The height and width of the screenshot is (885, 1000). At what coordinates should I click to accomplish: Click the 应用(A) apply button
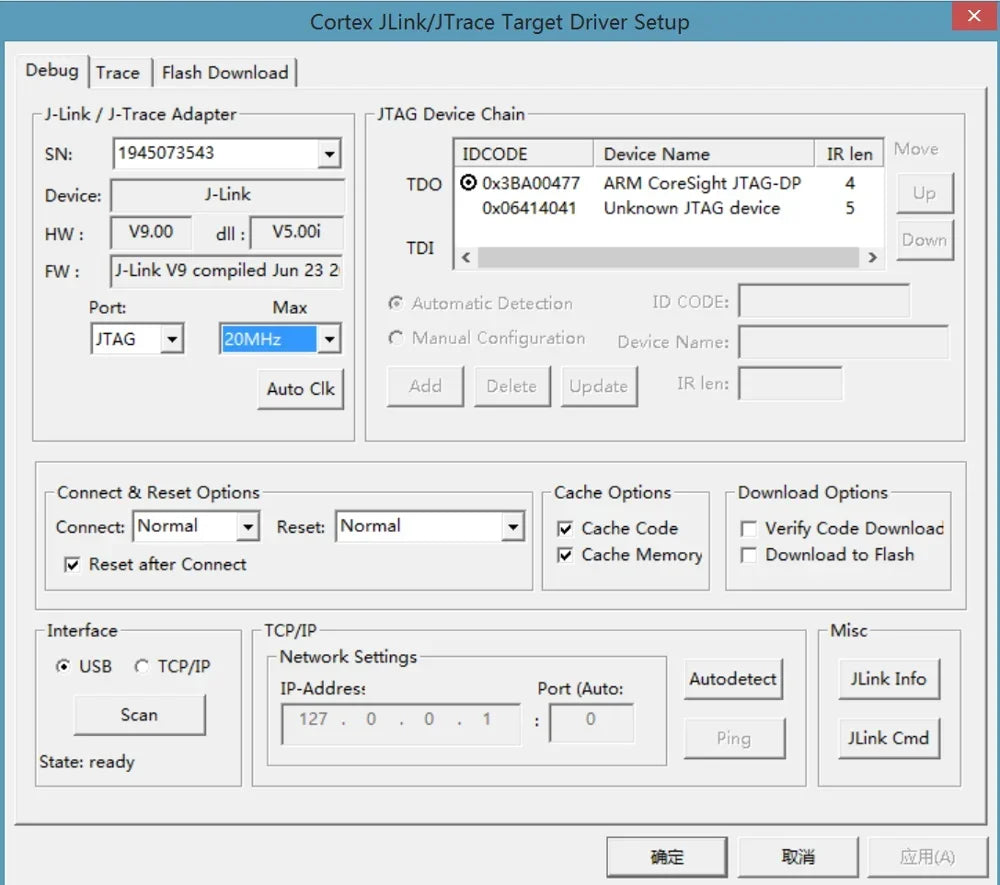927,857
